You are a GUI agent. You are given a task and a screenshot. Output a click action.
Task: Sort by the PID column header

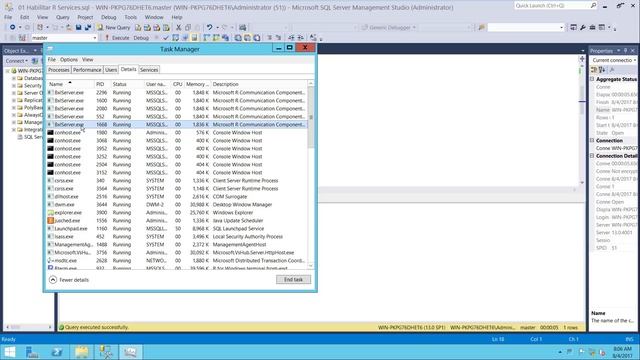coord(102,84)
